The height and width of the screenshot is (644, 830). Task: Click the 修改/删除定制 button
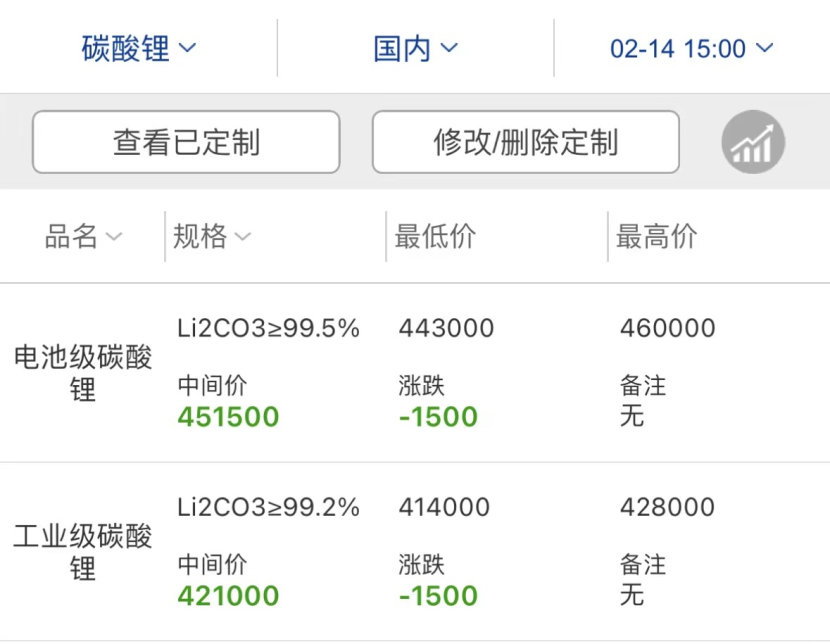pyautogui.click(x=526, y=142)
